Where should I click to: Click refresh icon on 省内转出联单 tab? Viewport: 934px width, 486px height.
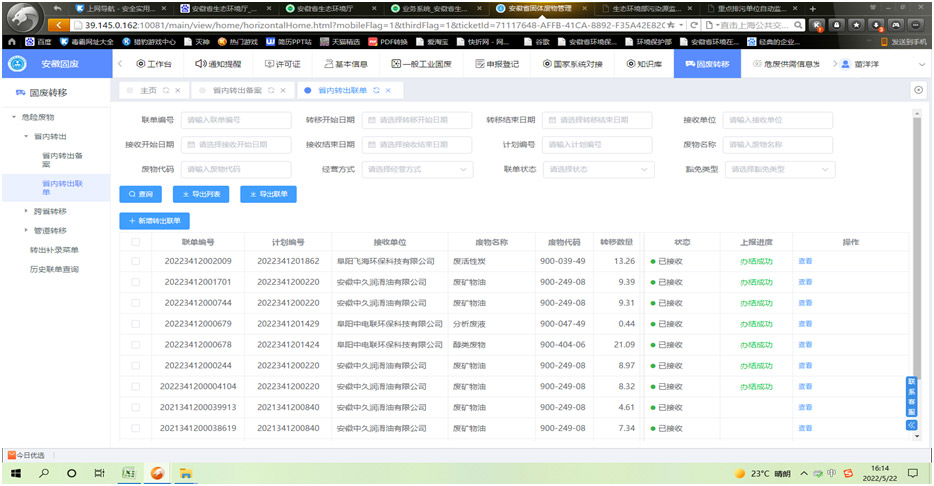376,90
